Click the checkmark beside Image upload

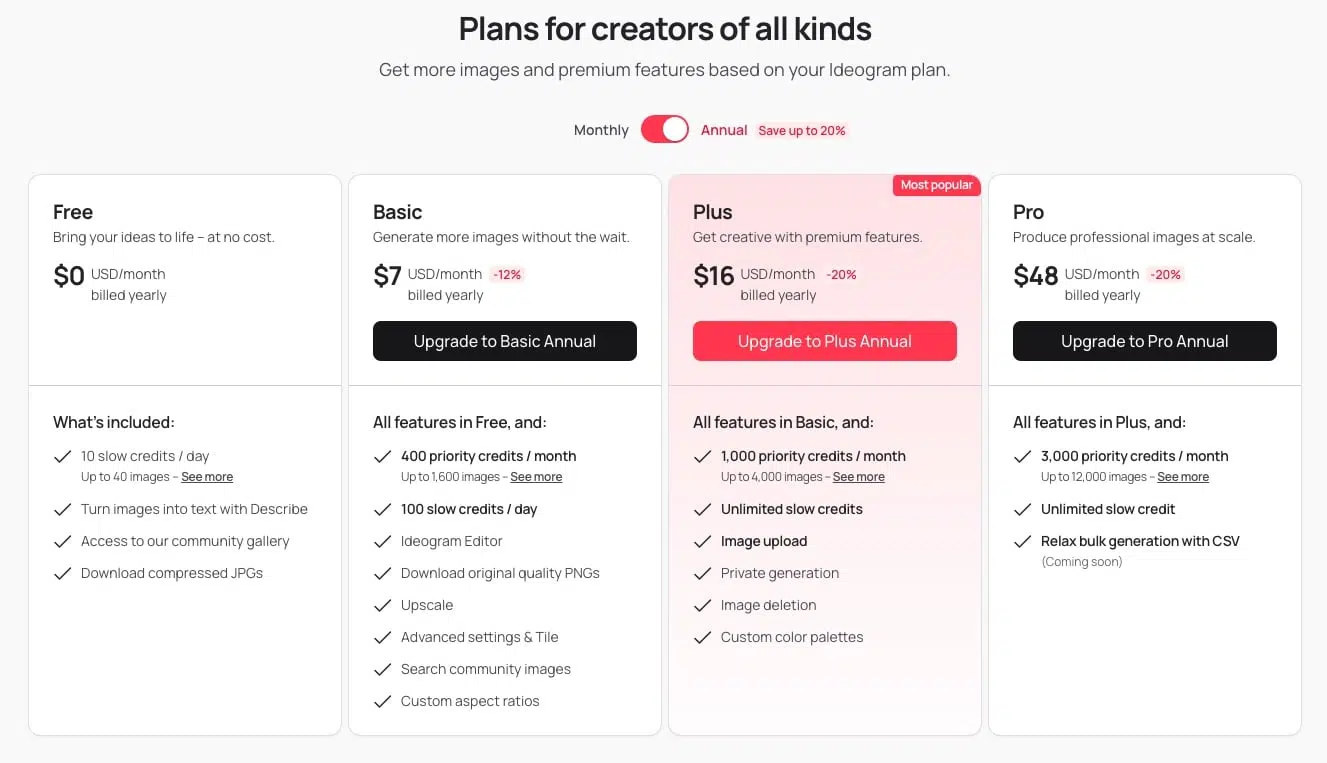(x=703, y=541)
